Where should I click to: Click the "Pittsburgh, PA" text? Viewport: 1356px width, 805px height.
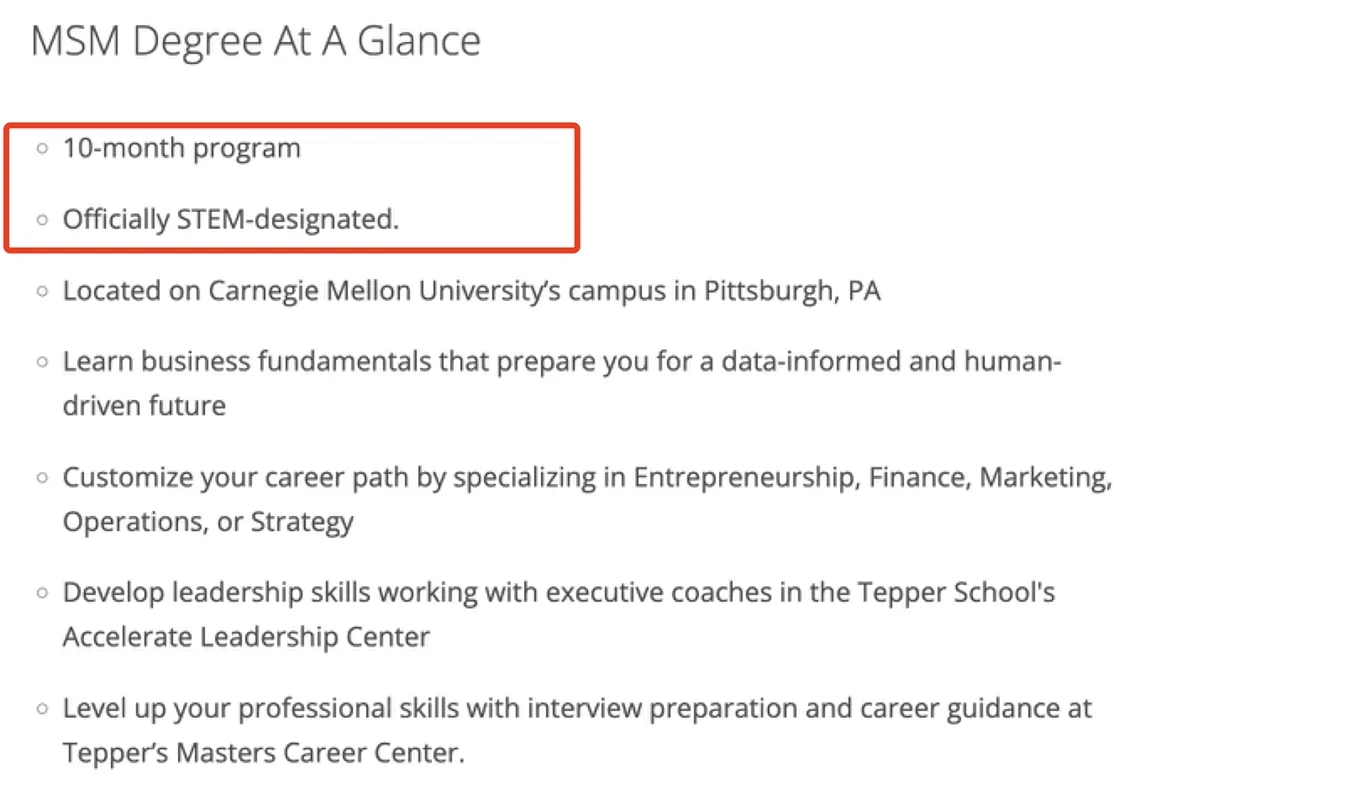(x=792, y=291)
